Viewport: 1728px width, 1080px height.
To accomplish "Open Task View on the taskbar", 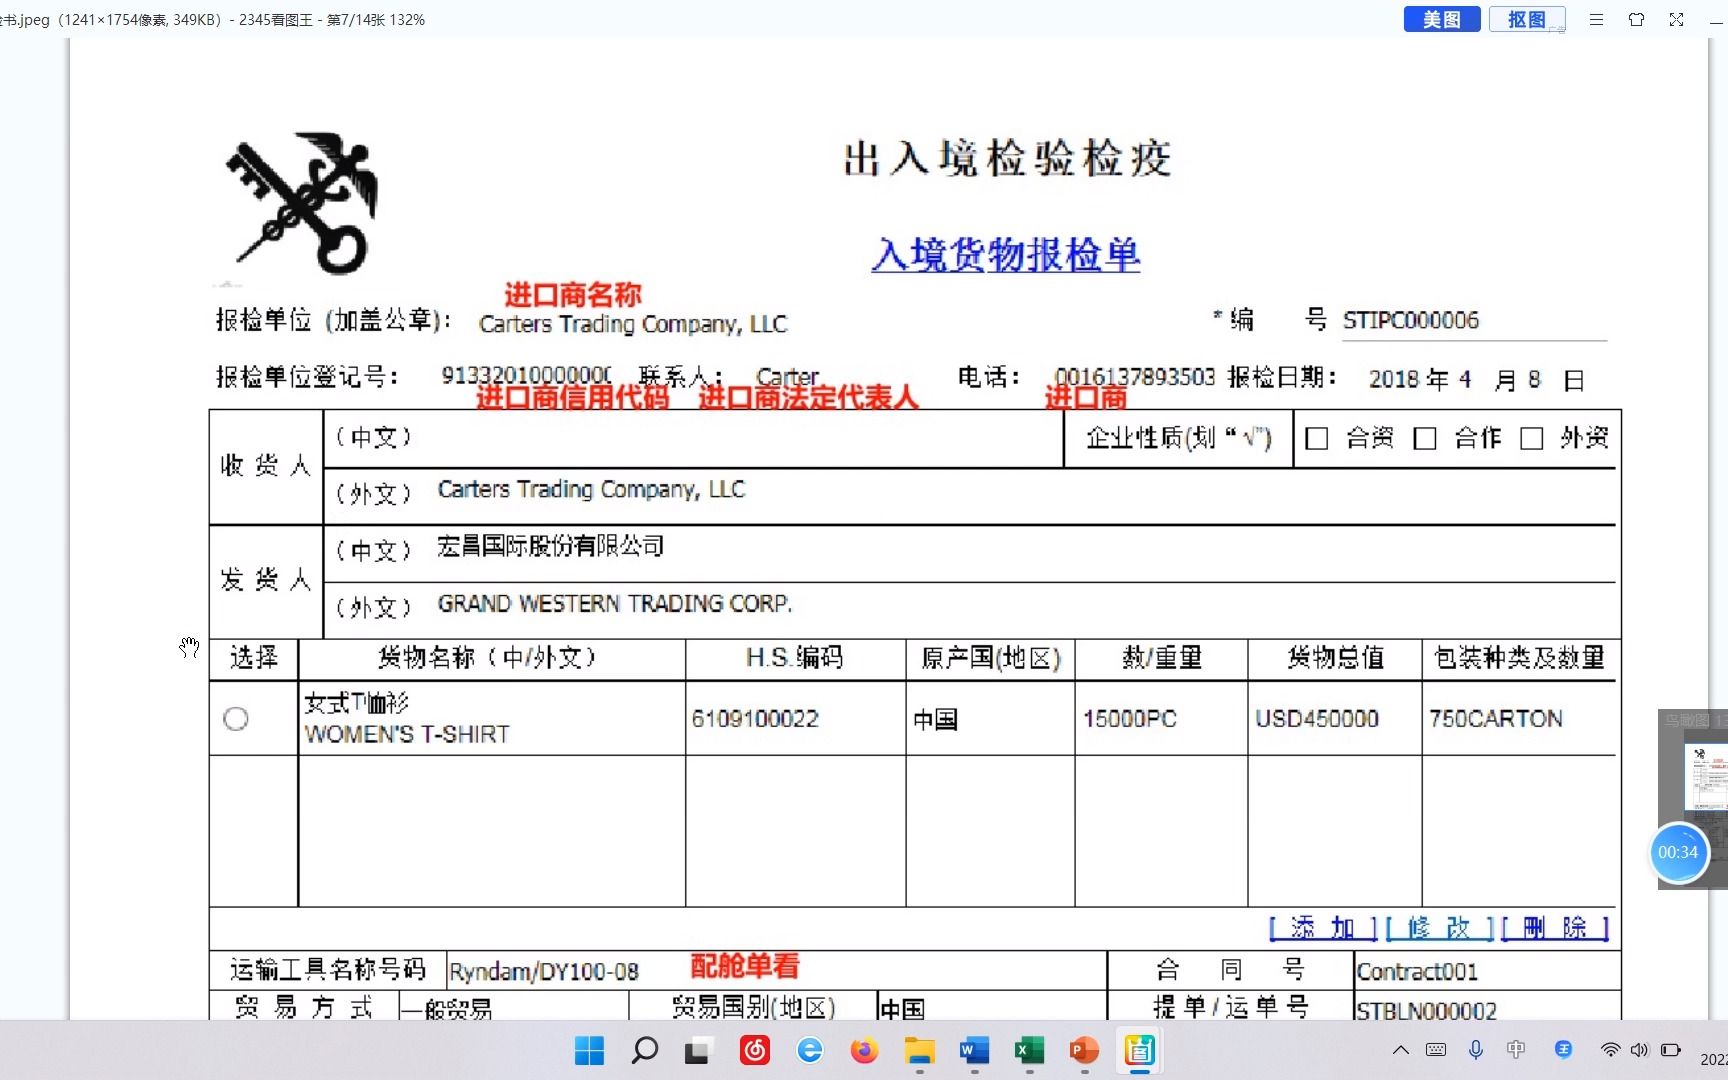I will 698,1050.
